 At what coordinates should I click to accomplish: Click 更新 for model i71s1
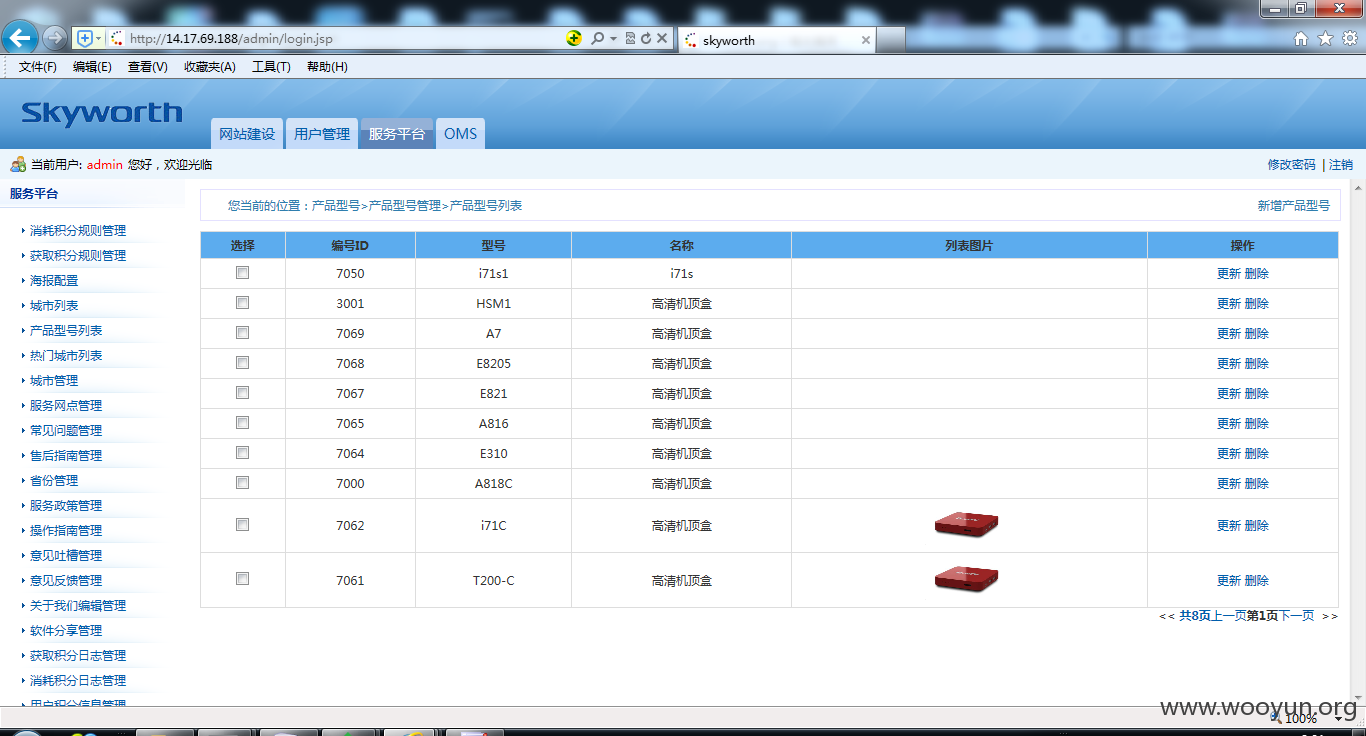coord(1229,273)
